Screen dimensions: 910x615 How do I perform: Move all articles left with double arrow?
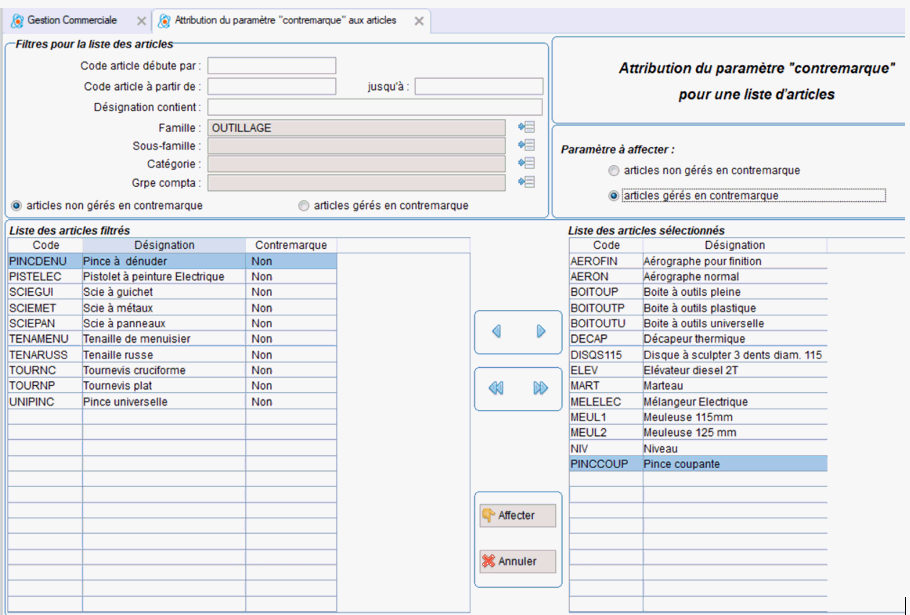click(496, 388)
